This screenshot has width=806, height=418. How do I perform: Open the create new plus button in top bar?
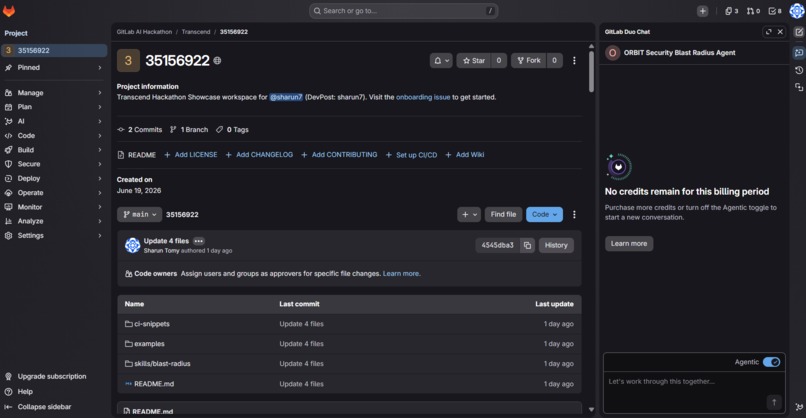point(702,11)
